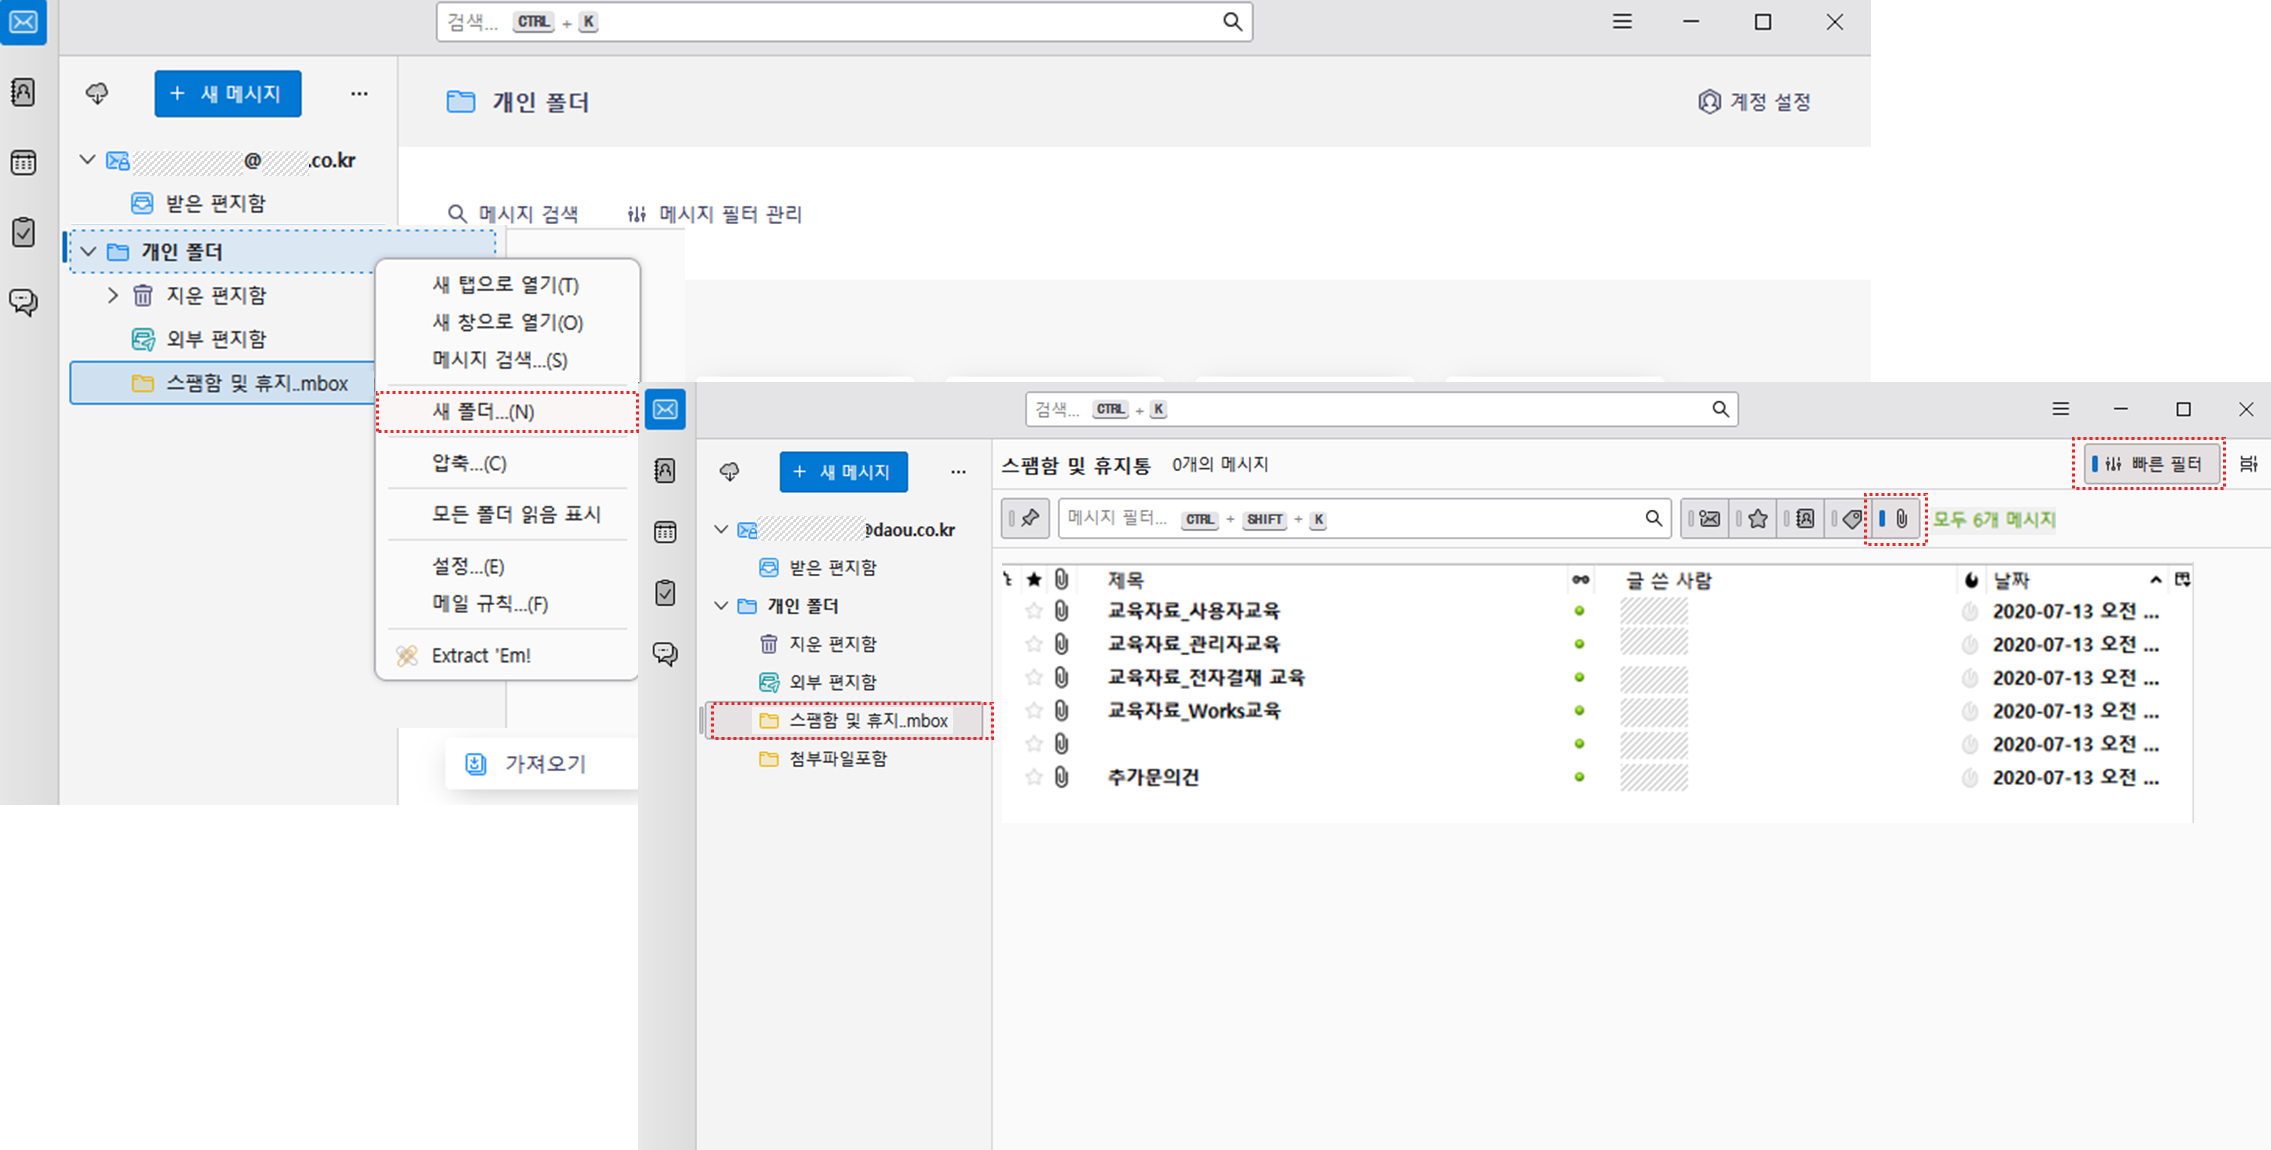The image size is (2271, 1150).
Task: Toggle the unread messages quick filter
Action: (x=1709, y=519)
